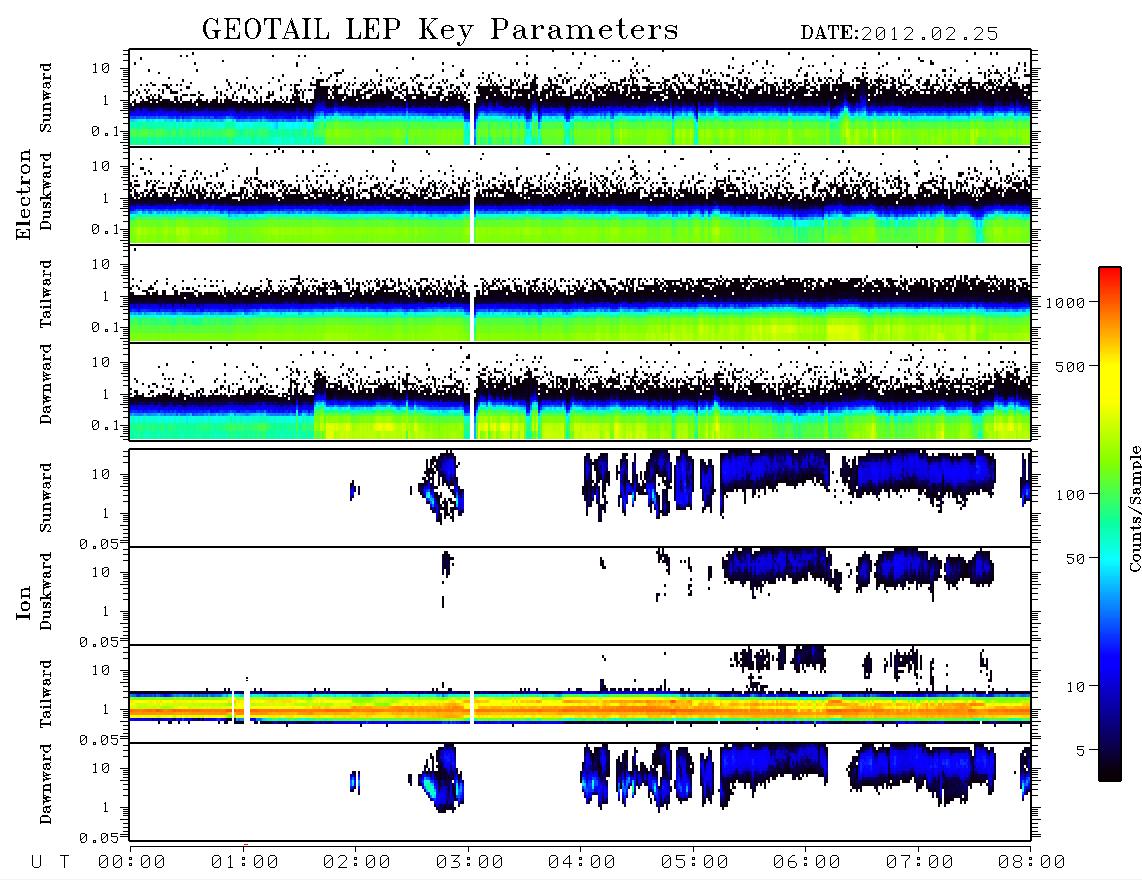1142x880 pixels.
Task: Click the 03:00 time tick label
Action: click(470, 862)
